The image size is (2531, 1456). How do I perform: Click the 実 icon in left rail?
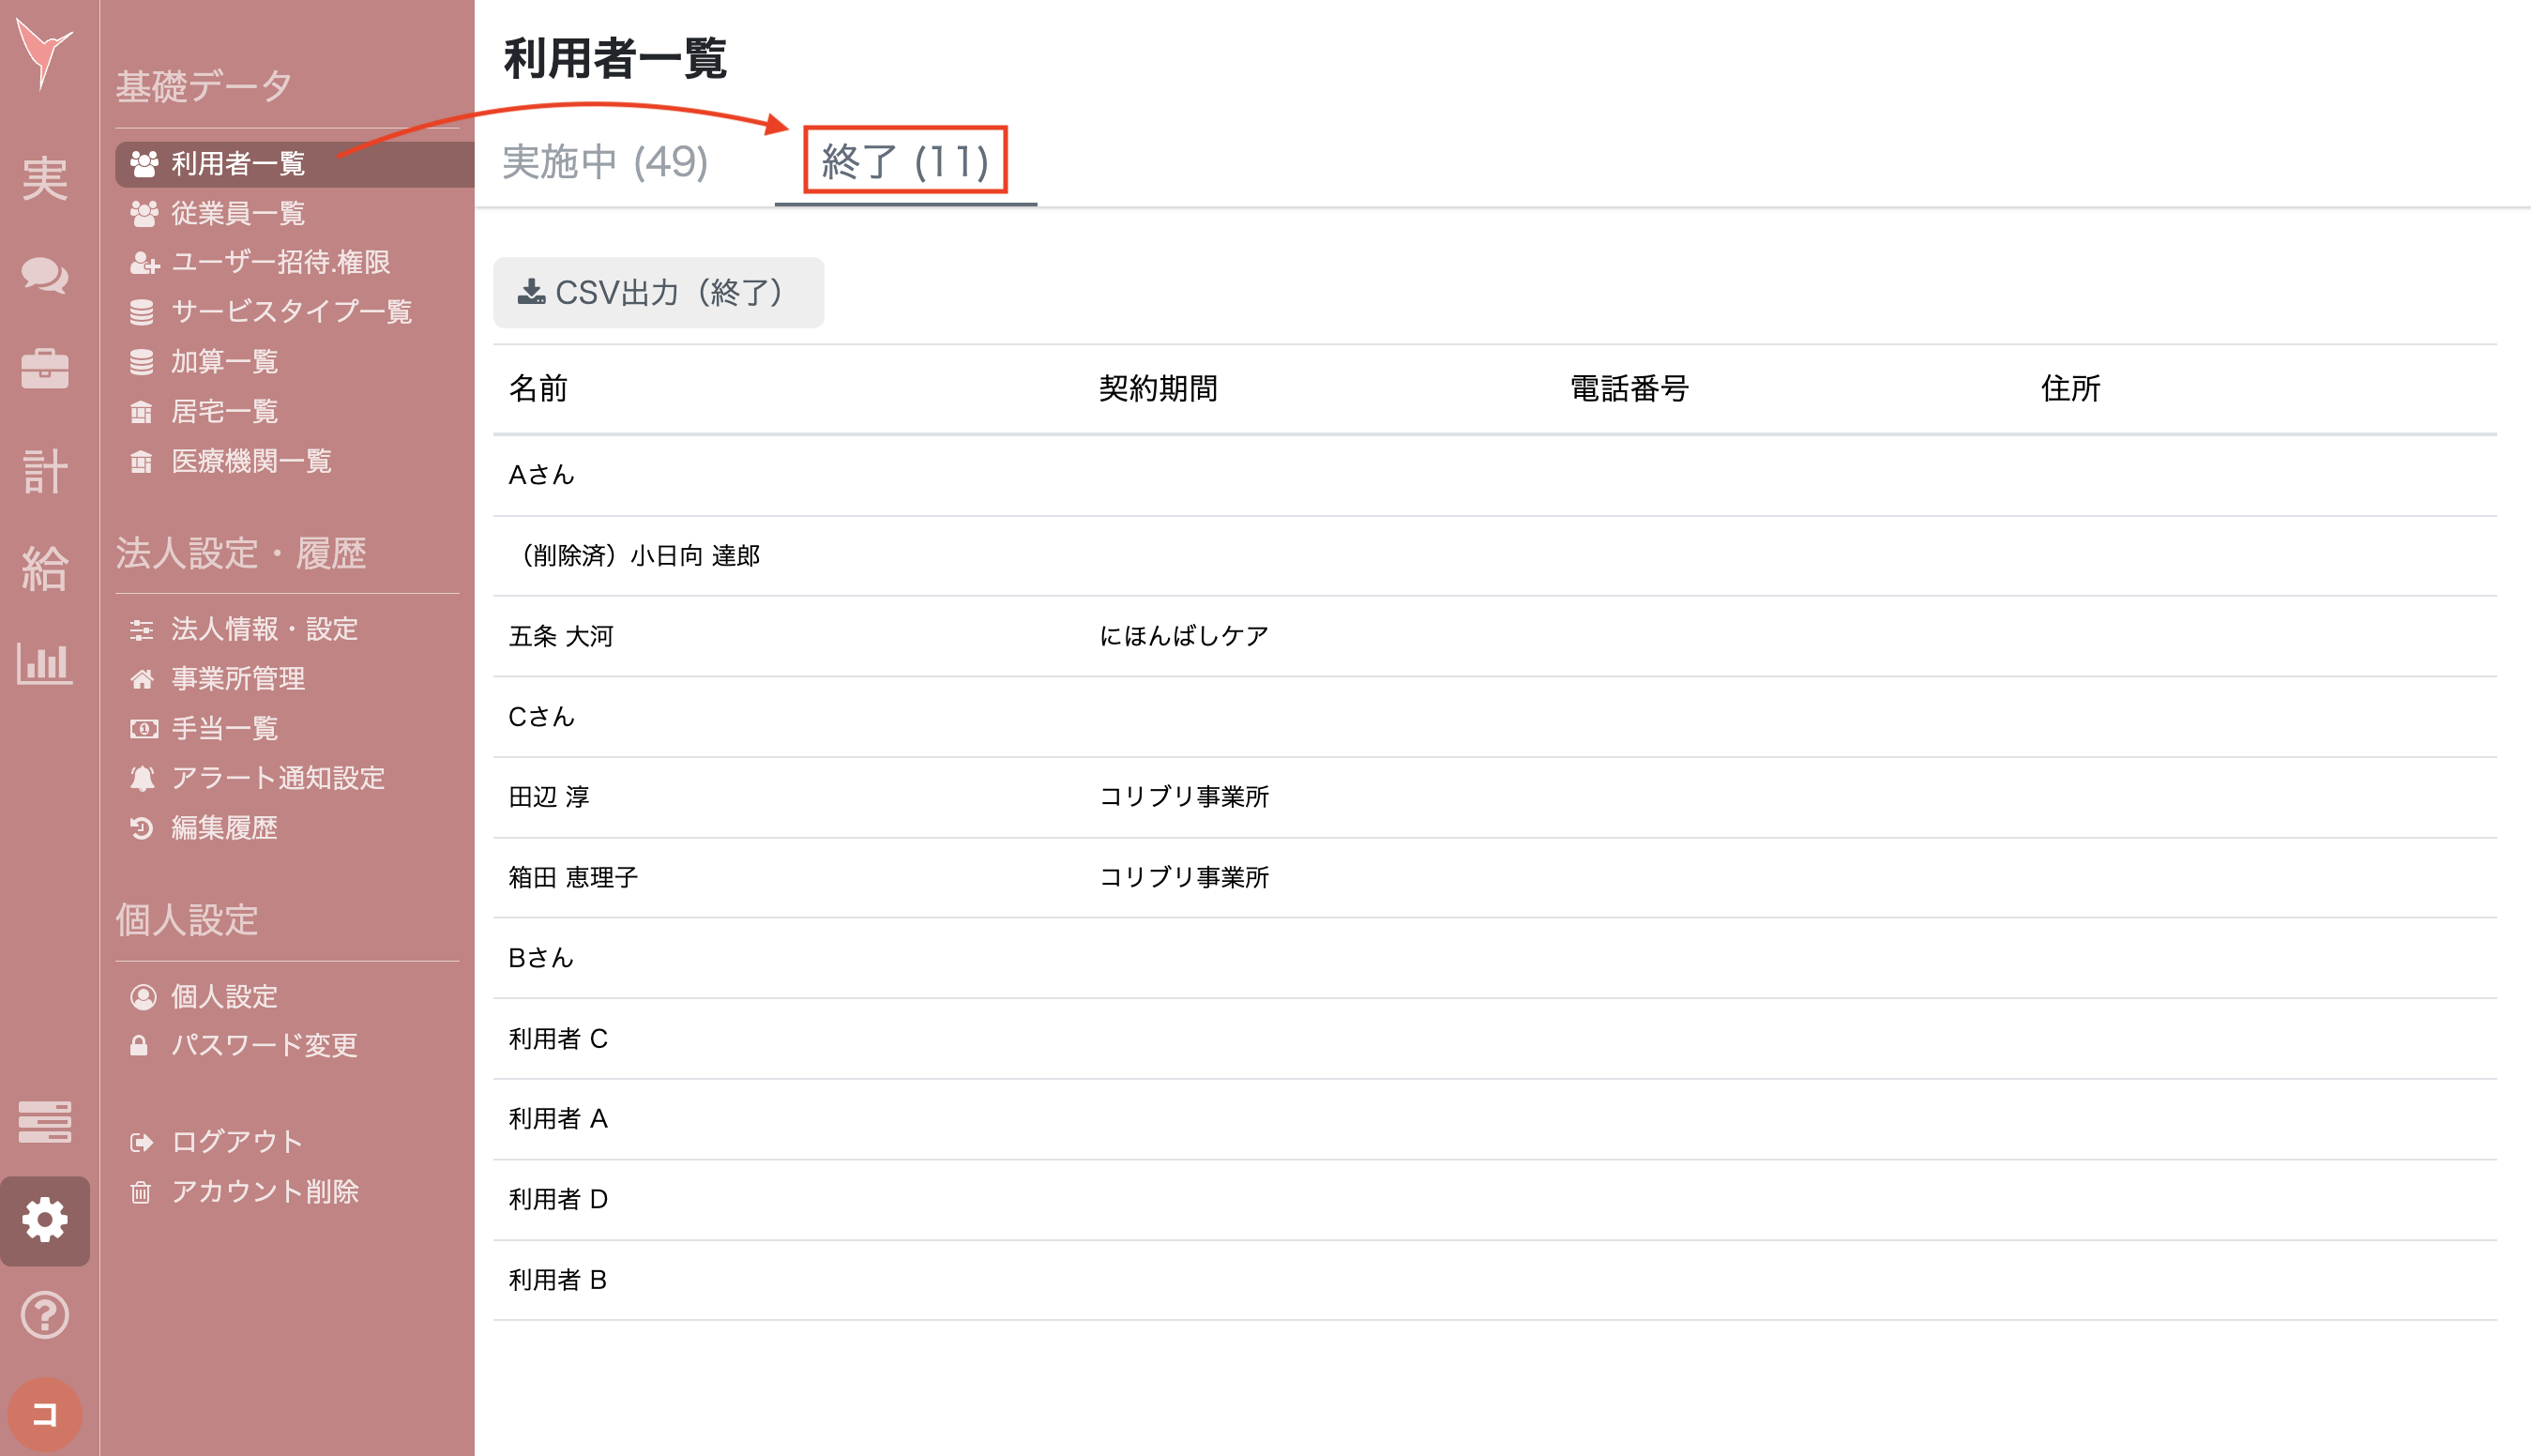tap(45, 180)
